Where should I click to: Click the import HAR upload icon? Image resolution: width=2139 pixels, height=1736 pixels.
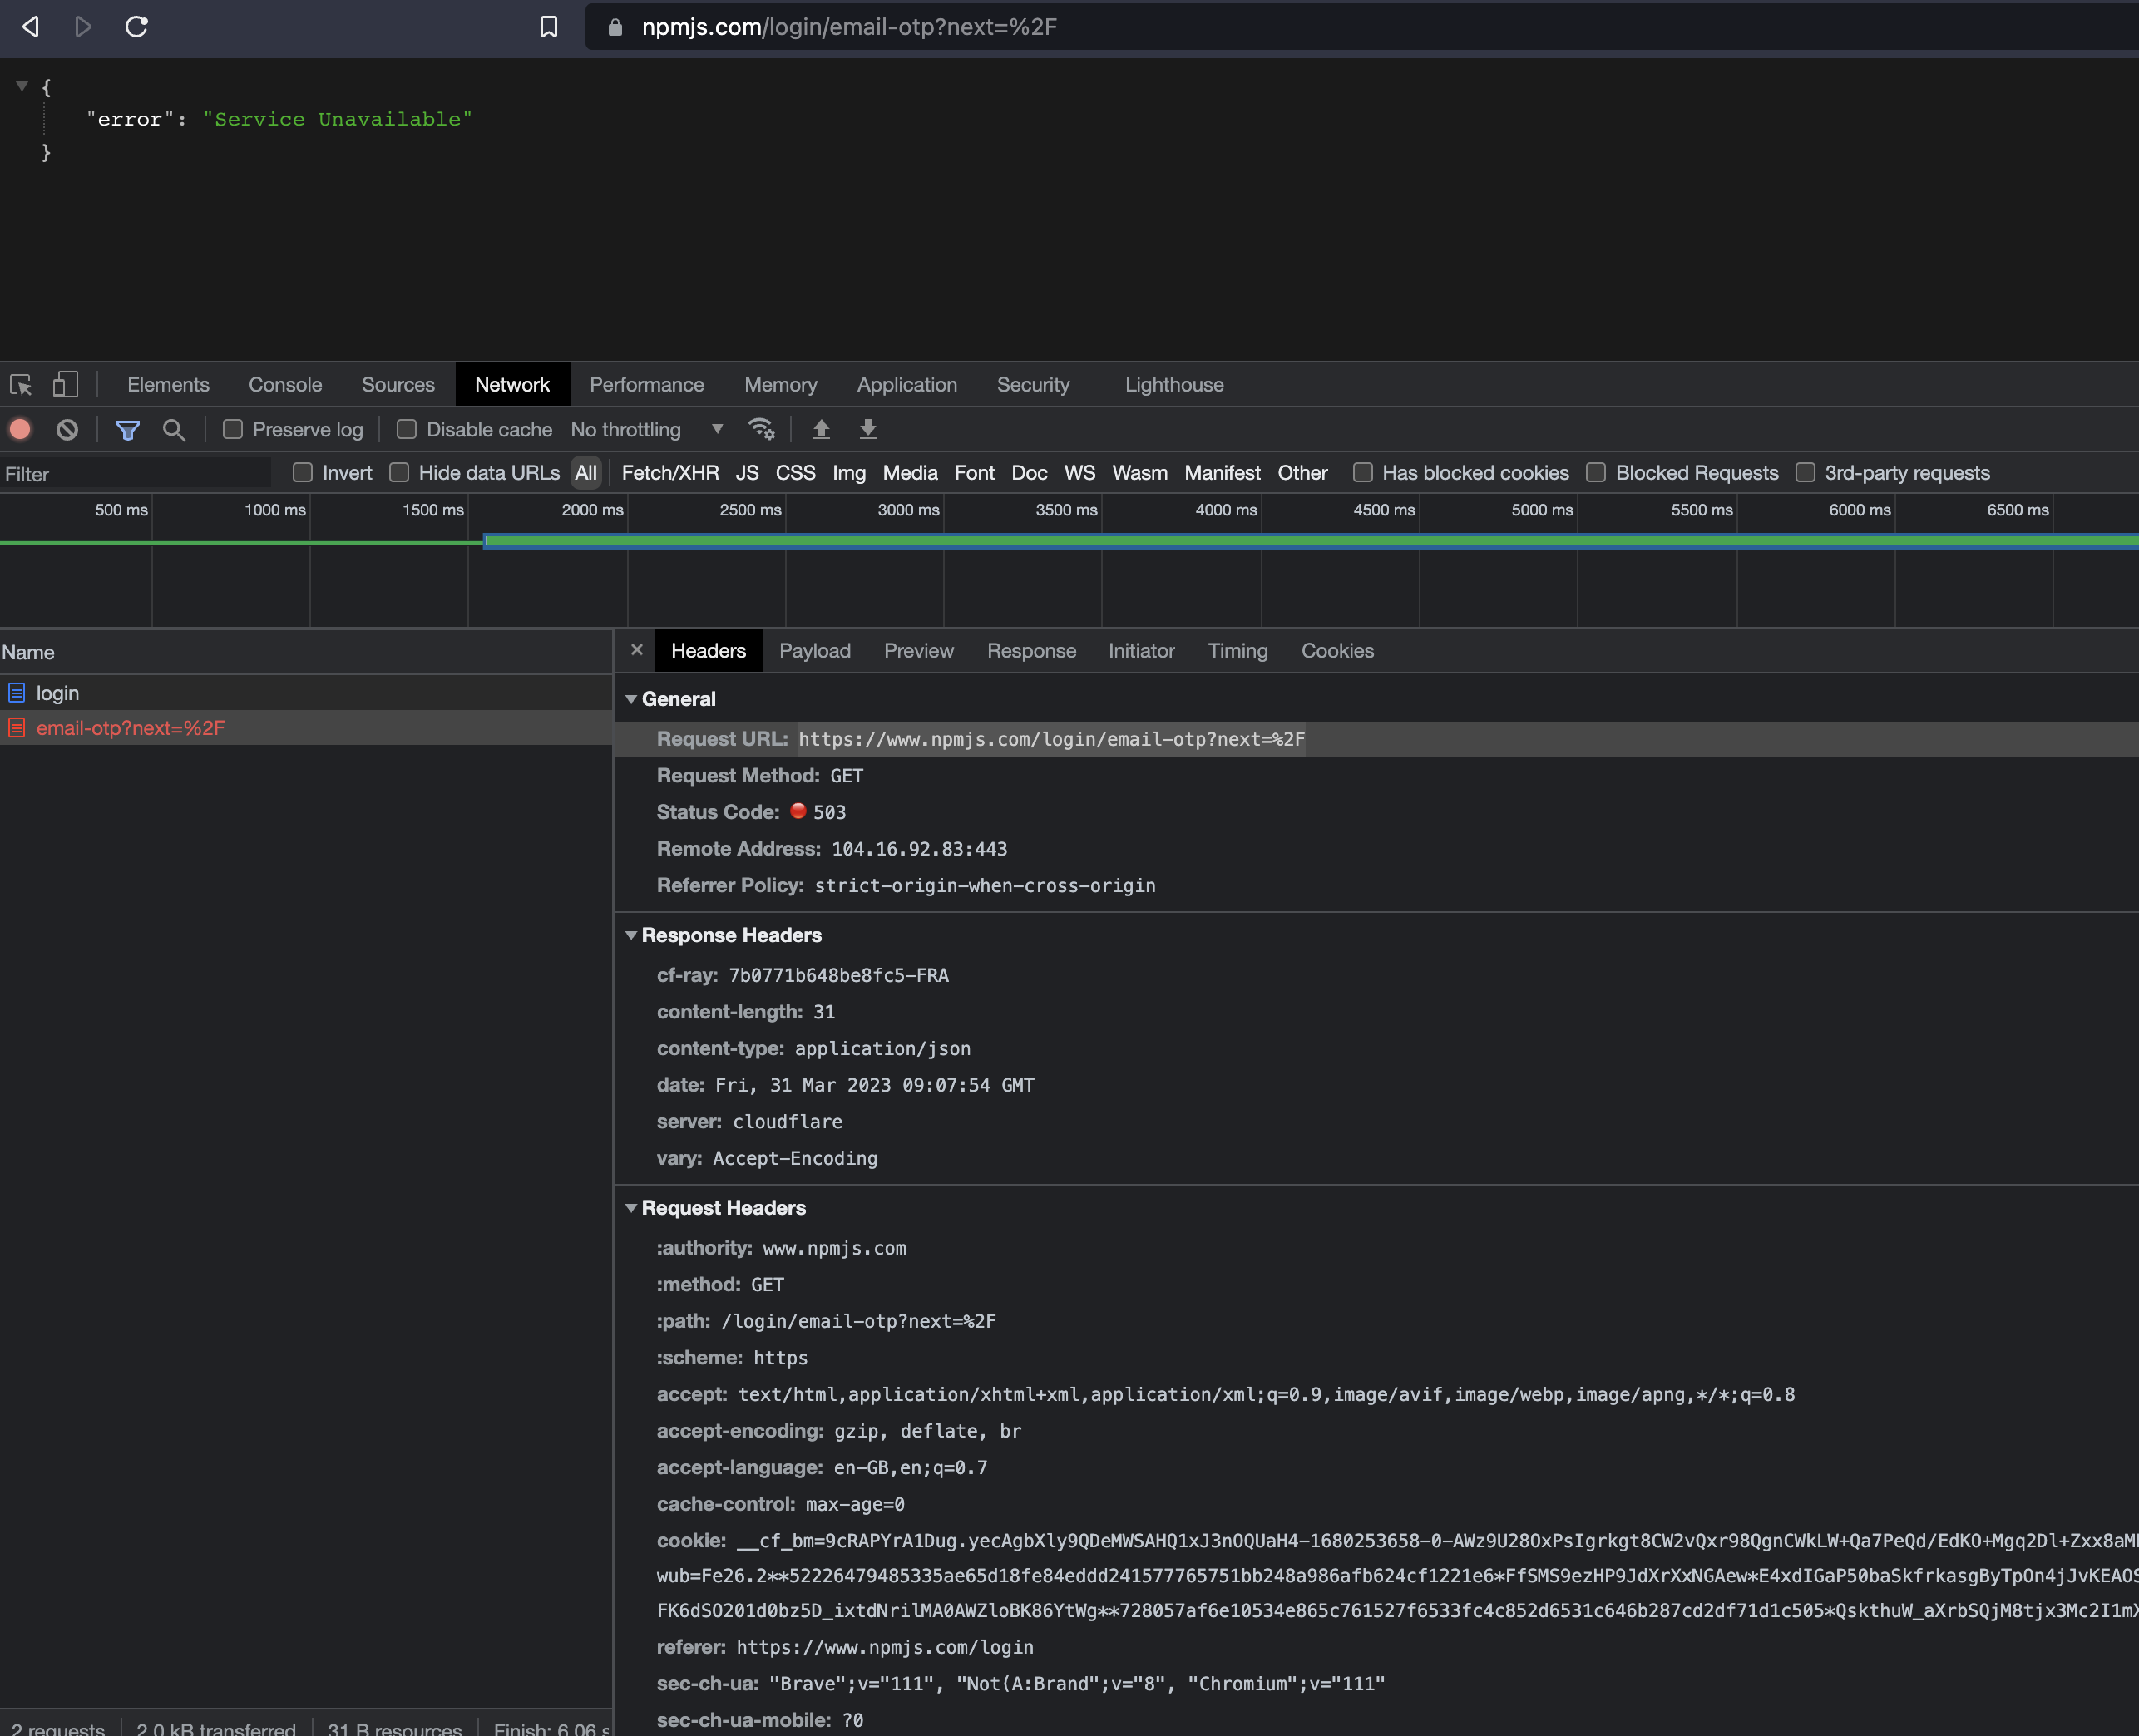(821, 429)
